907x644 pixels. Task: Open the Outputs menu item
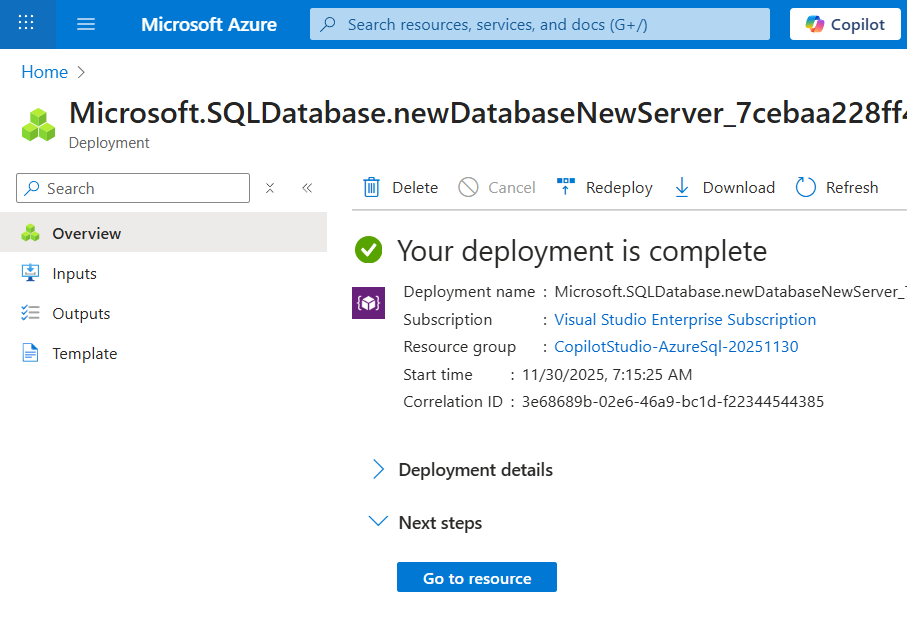[x=81, y=313]
